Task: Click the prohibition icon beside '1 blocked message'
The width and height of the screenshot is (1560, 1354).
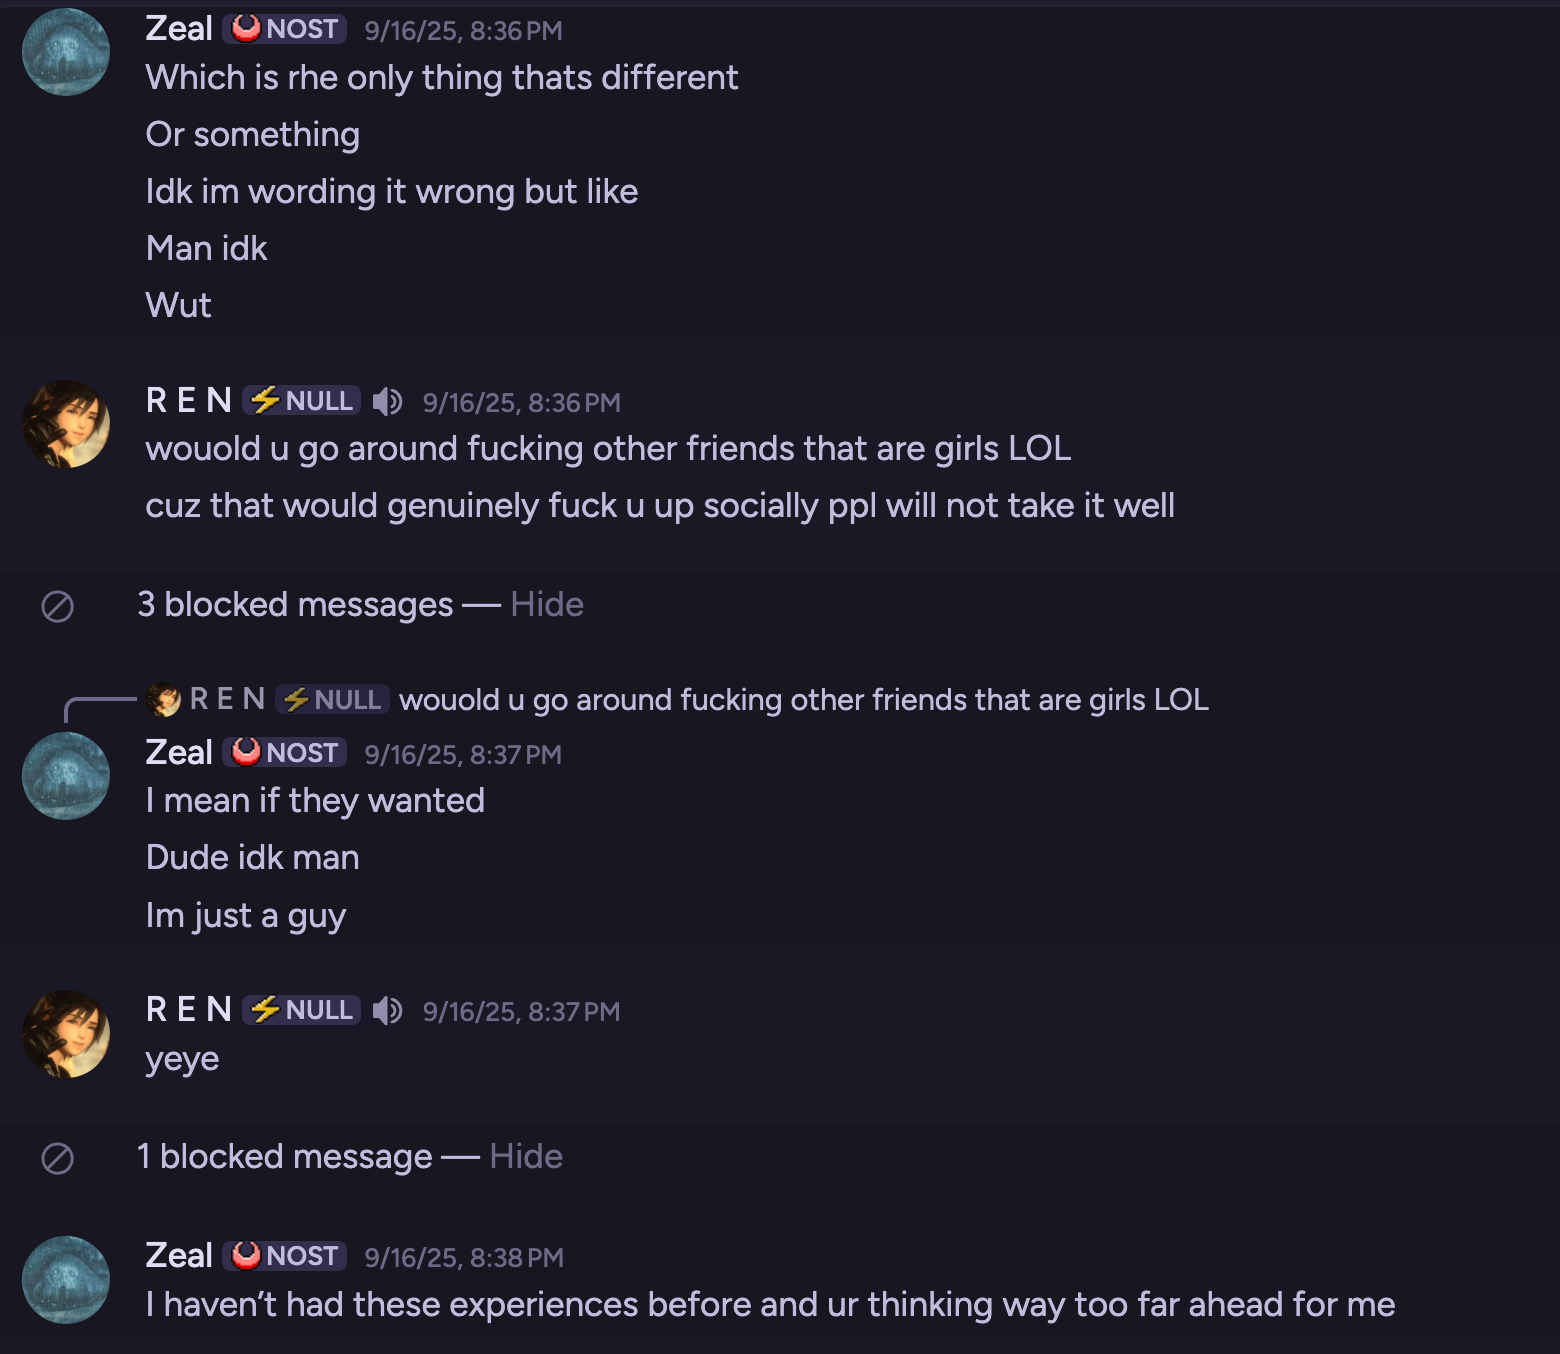Action: pyautogui.click(x=60, y=1156)
